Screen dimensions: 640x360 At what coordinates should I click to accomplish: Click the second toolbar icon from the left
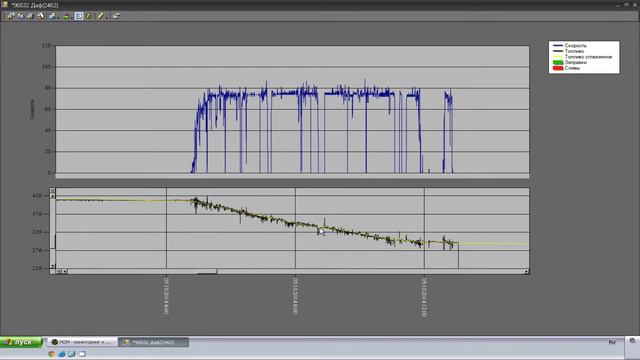click(20, 16)
